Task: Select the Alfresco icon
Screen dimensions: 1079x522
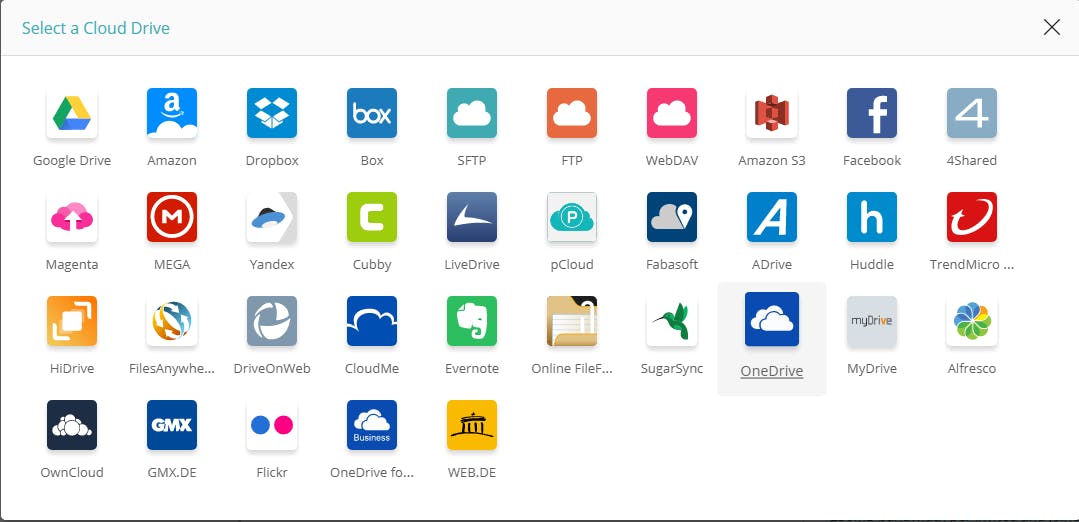Action: pyautogui.click(x=972, y=320)
